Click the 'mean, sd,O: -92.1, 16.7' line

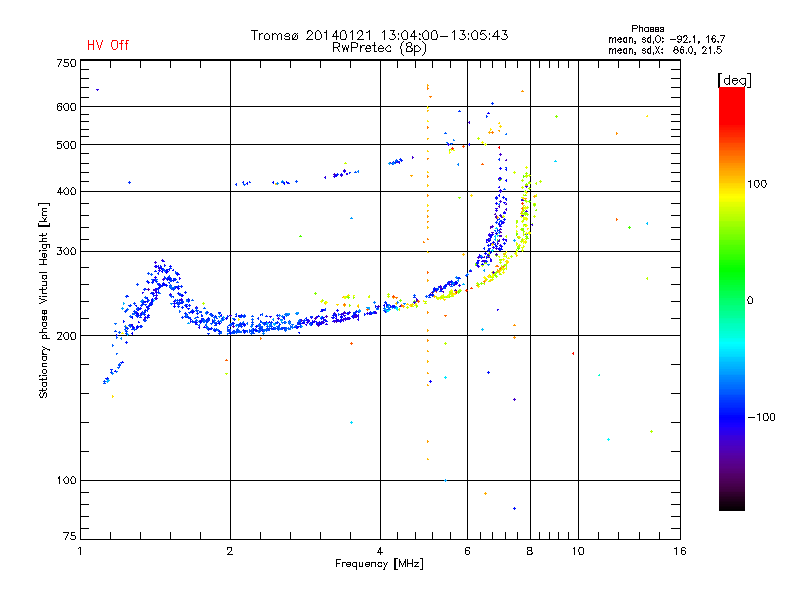point(666,39)
